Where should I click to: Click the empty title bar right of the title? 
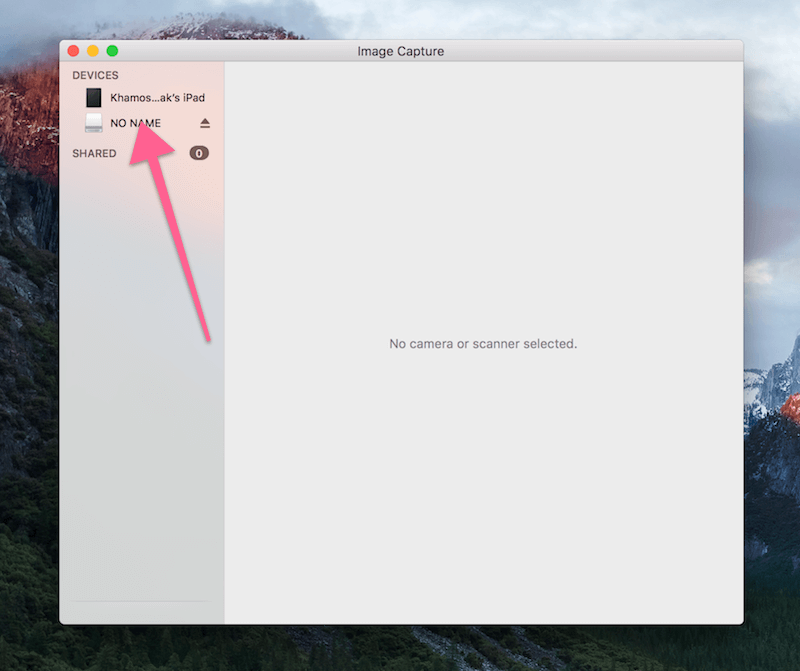[600, 51]
